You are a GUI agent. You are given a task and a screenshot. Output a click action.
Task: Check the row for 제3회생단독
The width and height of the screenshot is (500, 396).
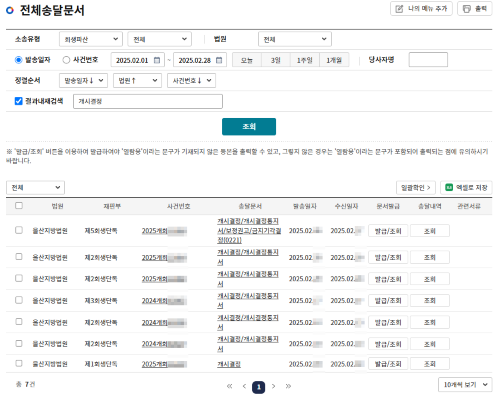click(19, 300)
